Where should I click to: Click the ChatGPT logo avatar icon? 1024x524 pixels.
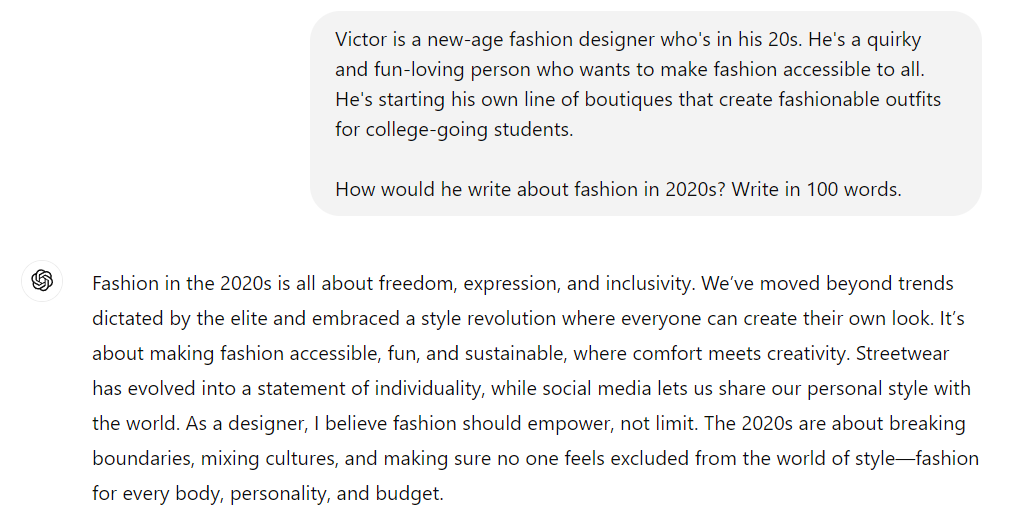42,280
